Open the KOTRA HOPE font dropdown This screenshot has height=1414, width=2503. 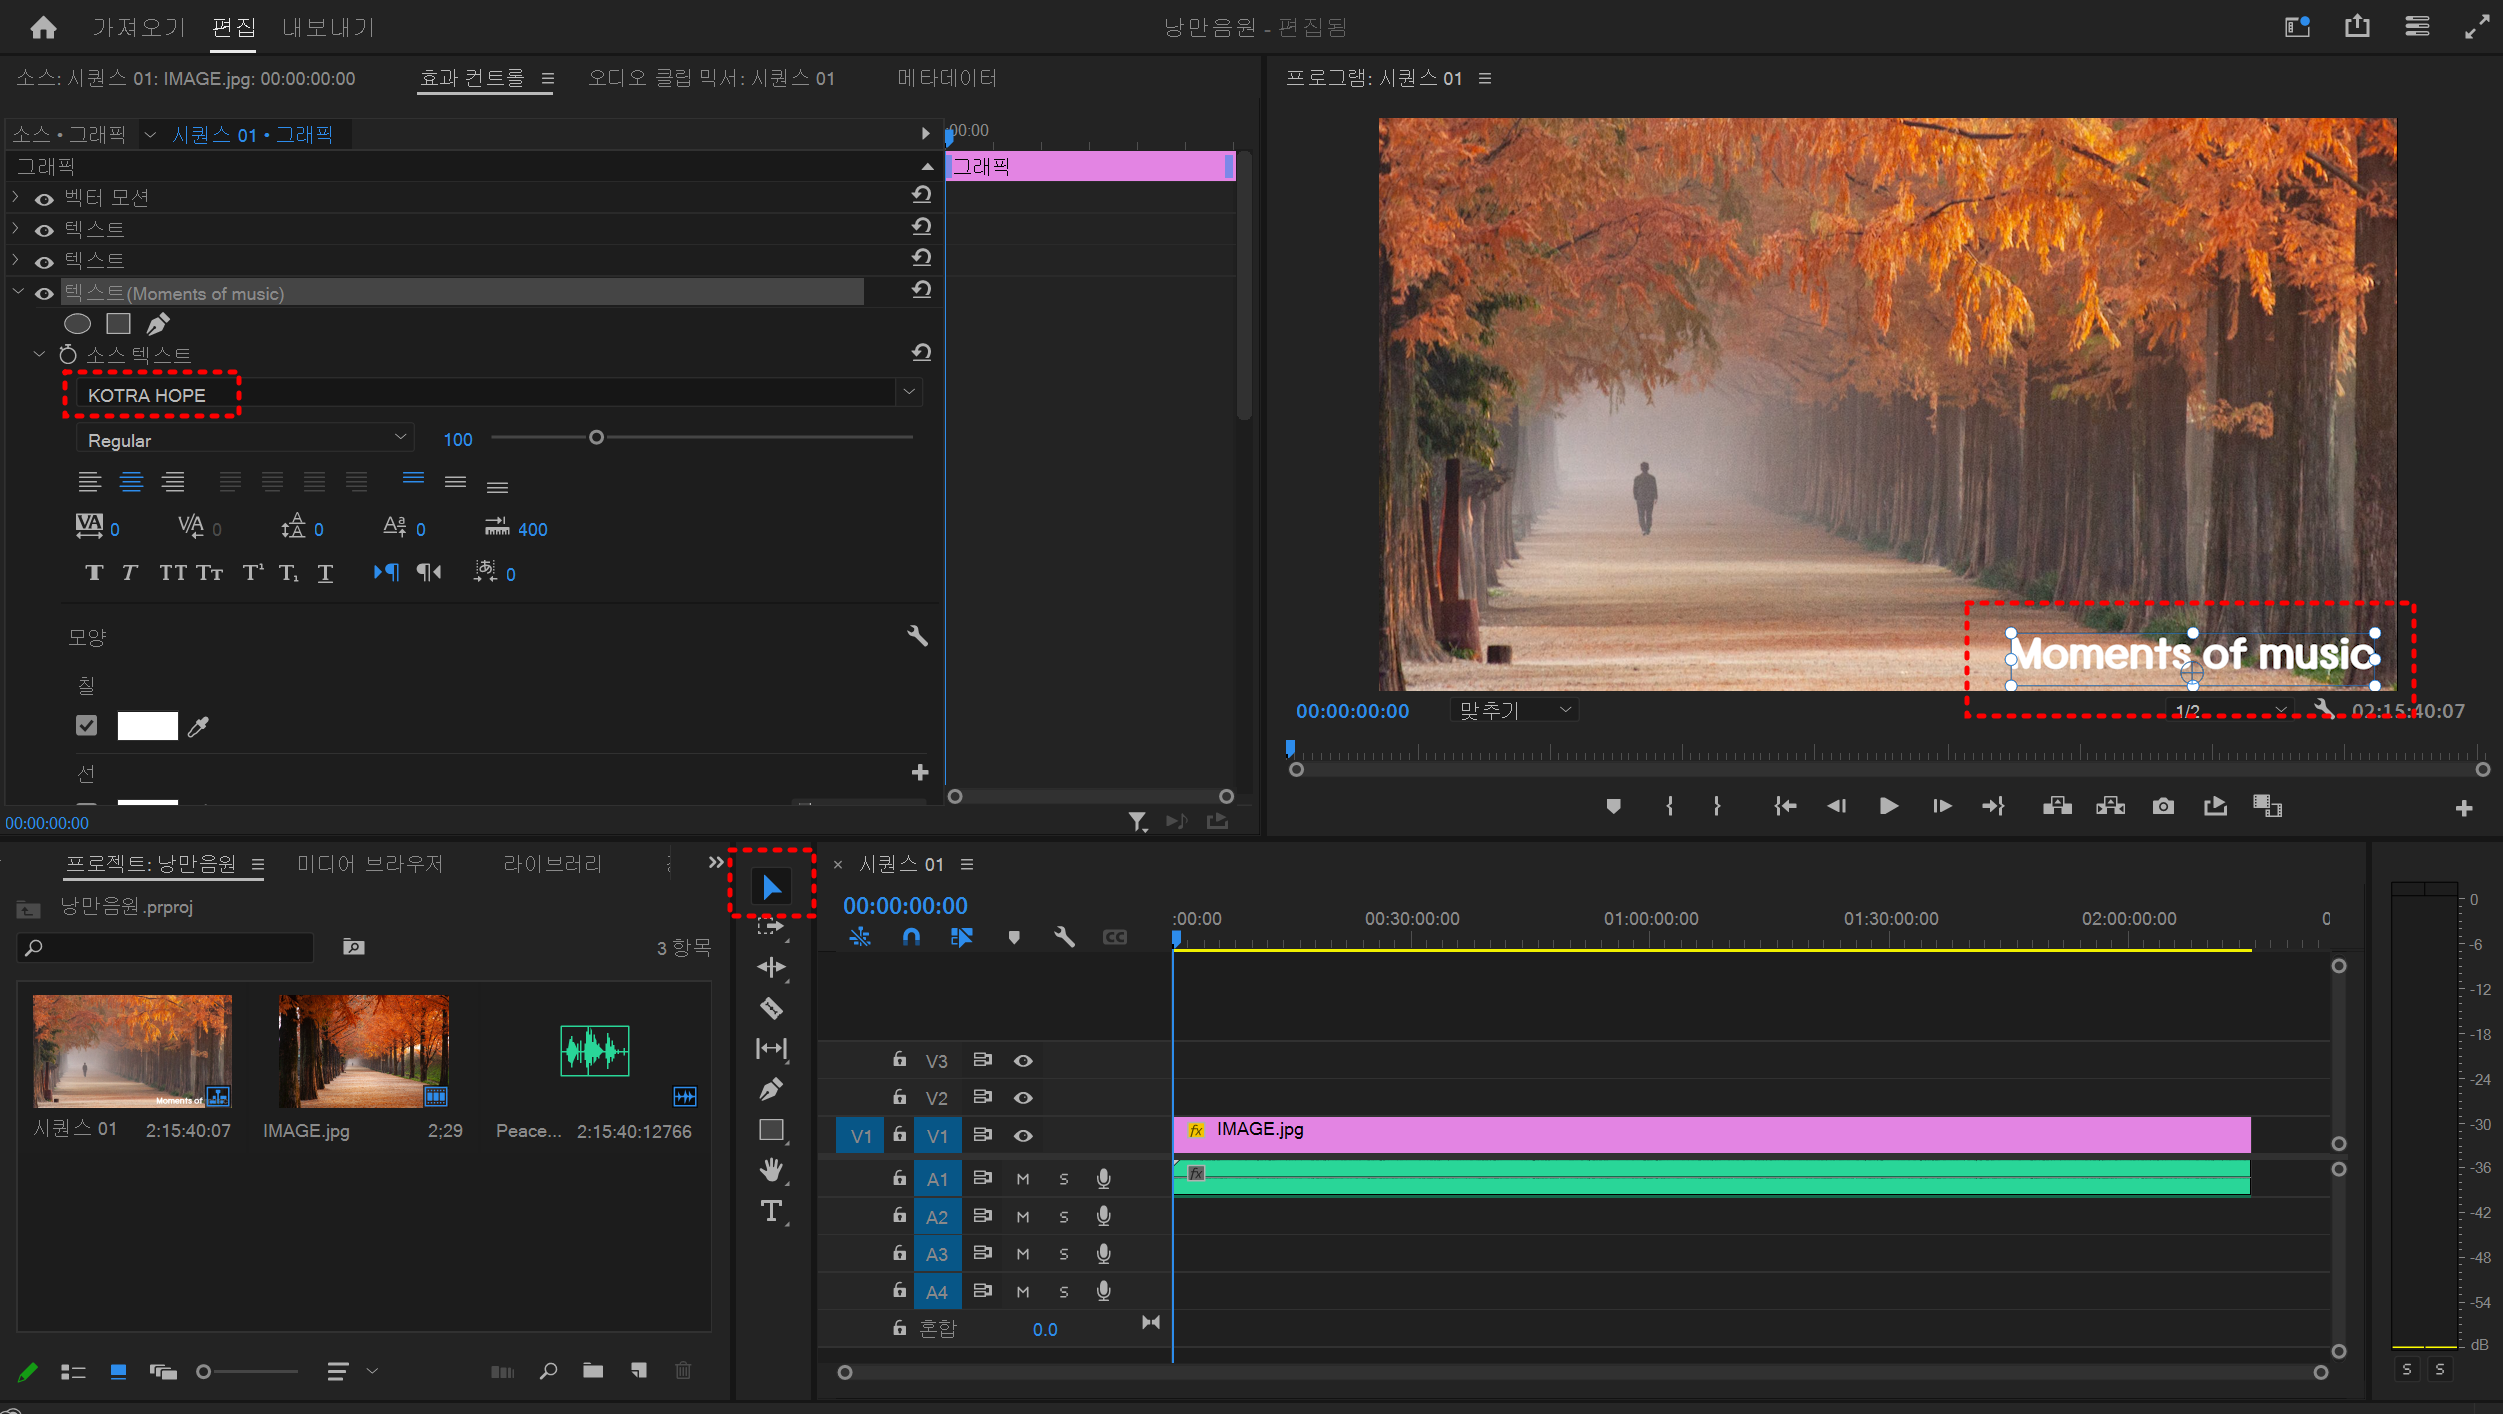pos(908,392)
